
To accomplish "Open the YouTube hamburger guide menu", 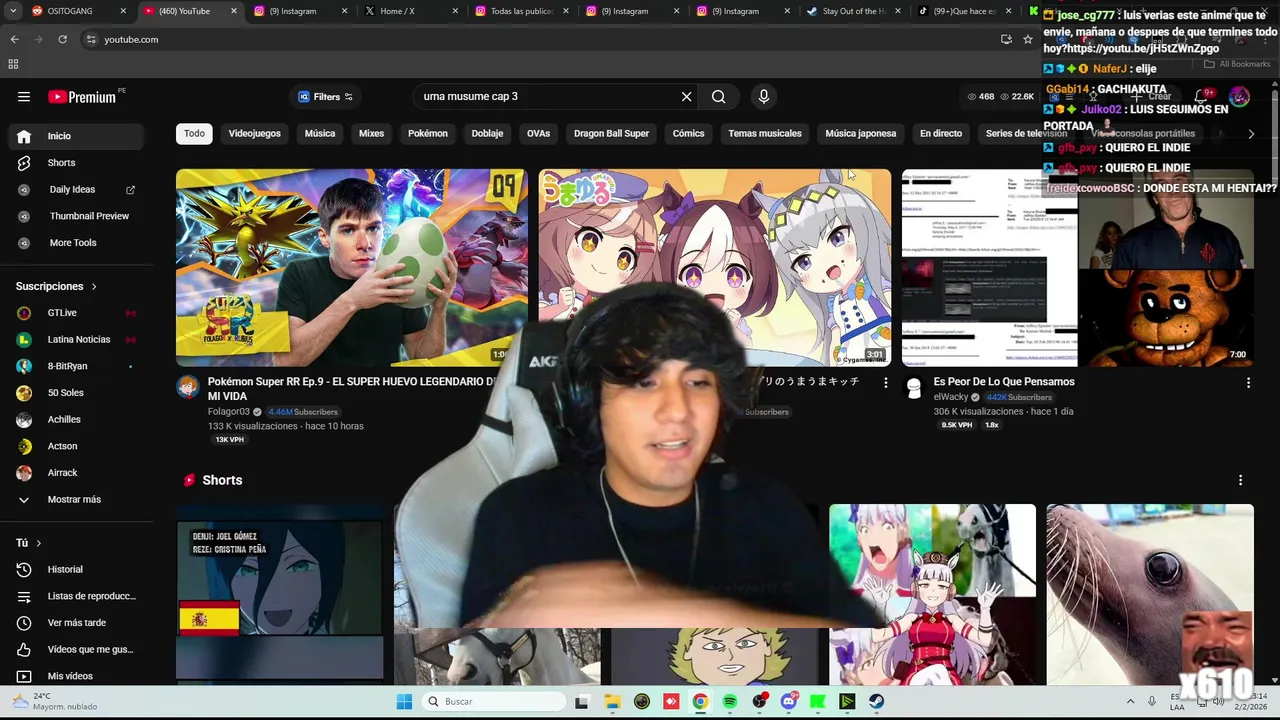I will point(24,97).
